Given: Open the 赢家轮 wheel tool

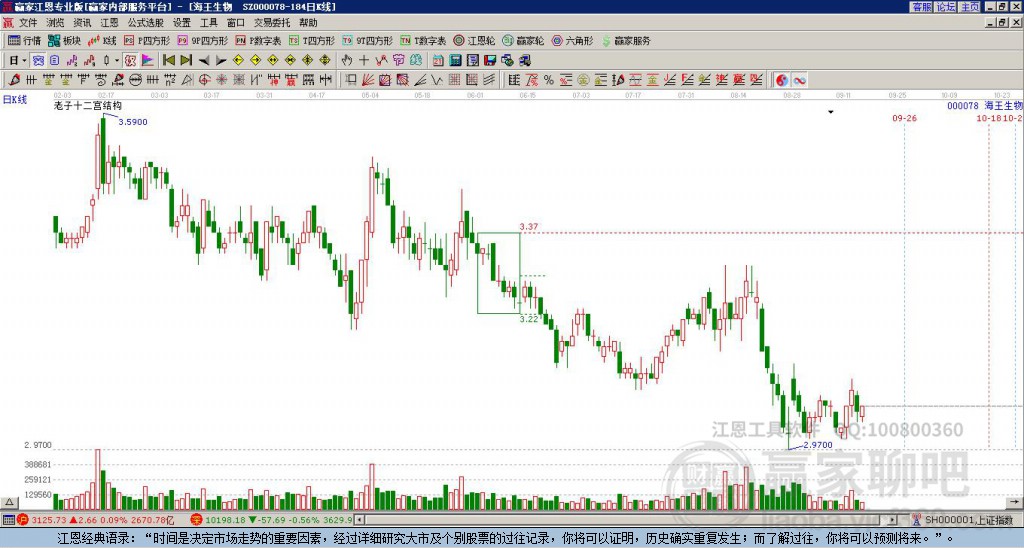Looking at the screenshot, I should (x=523, y=40).
